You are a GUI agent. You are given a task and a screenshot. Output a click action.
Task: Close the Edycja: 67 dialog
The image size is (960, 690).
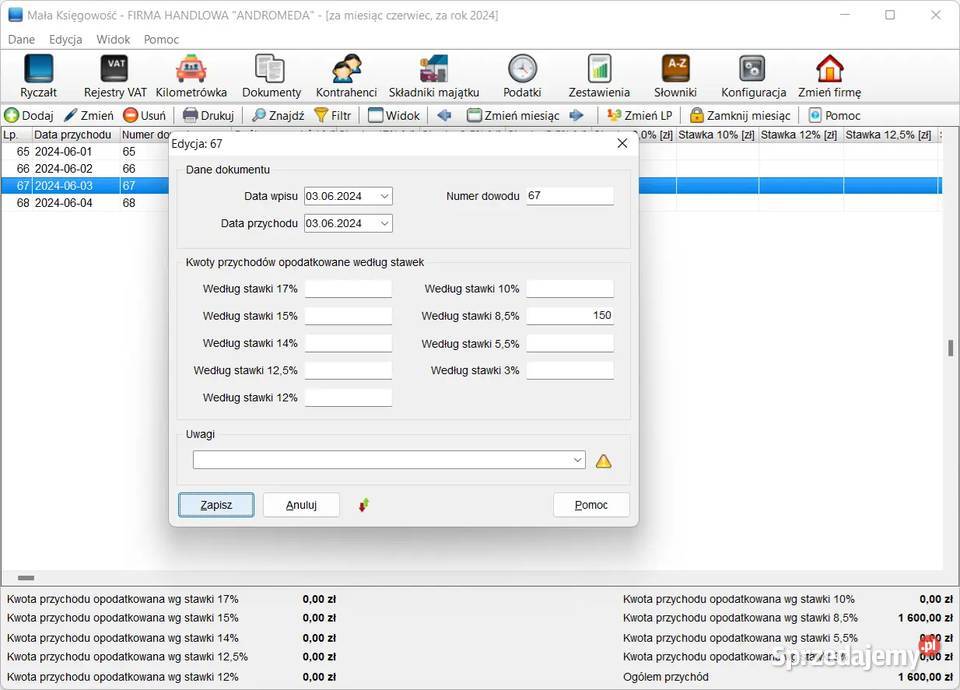pyautogui.click(x=622, y=143)
